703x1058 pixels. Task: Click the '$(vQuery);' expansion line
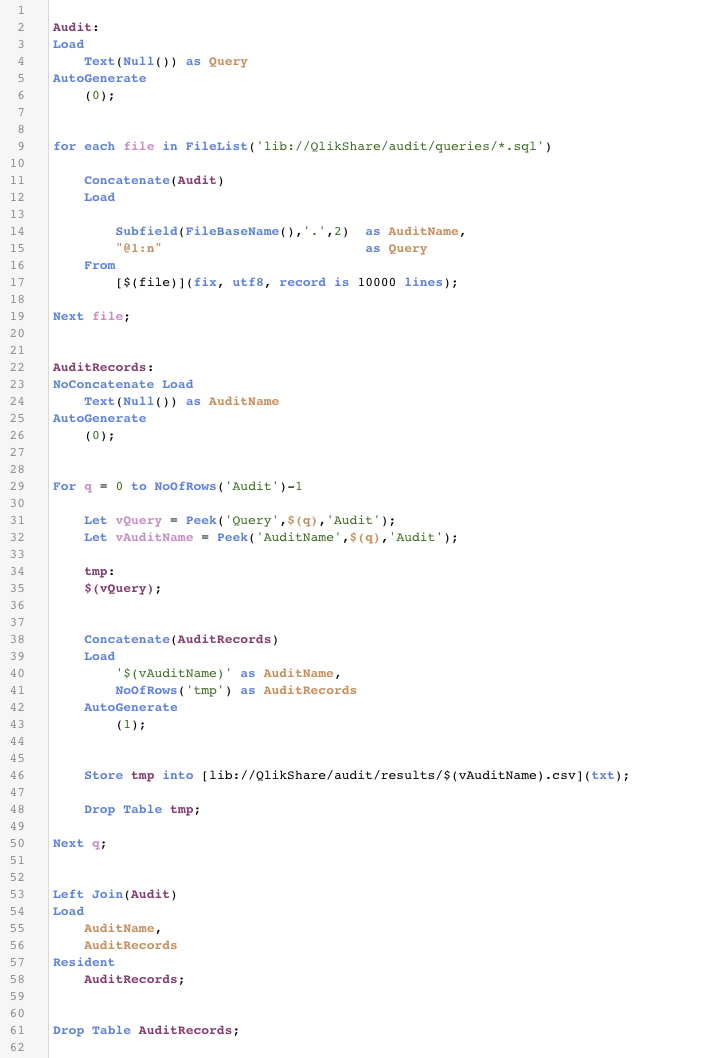tap(123, 588)
